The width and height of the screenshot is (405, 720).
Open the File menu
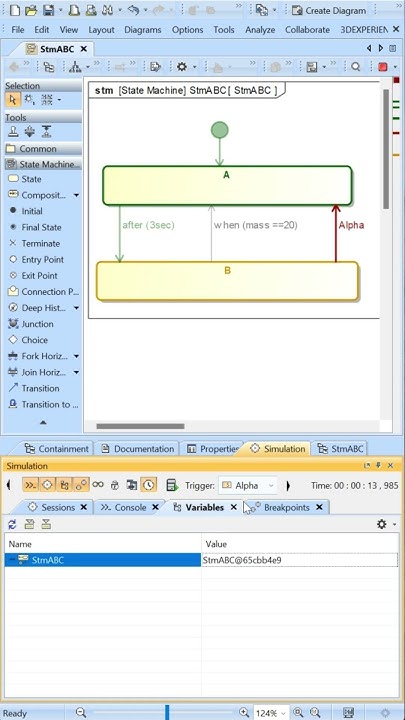click(x=17, y=29)
